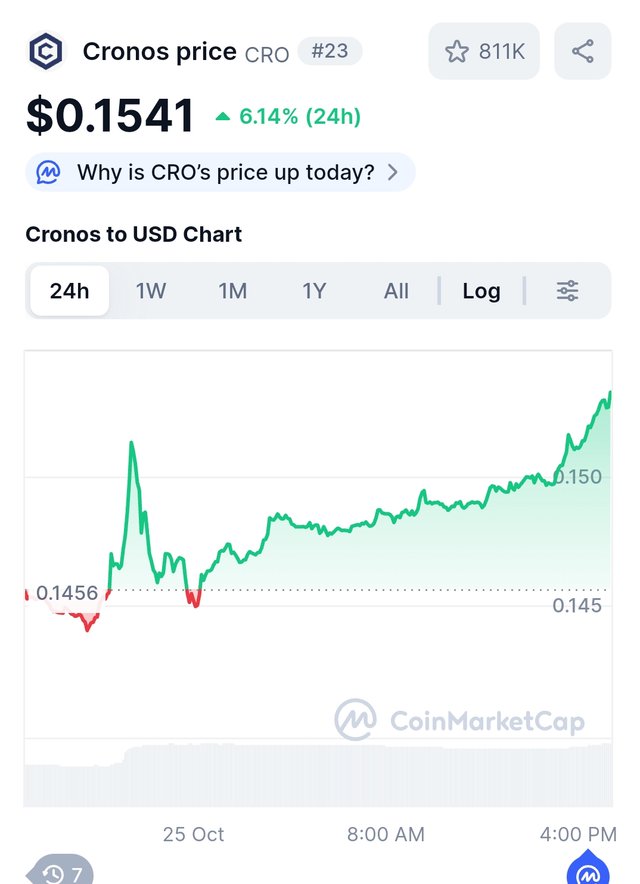This screenshot has height=884, width=640.
Task: Click the CoinMarketCap watermark logo
Action: pos(355,720)
